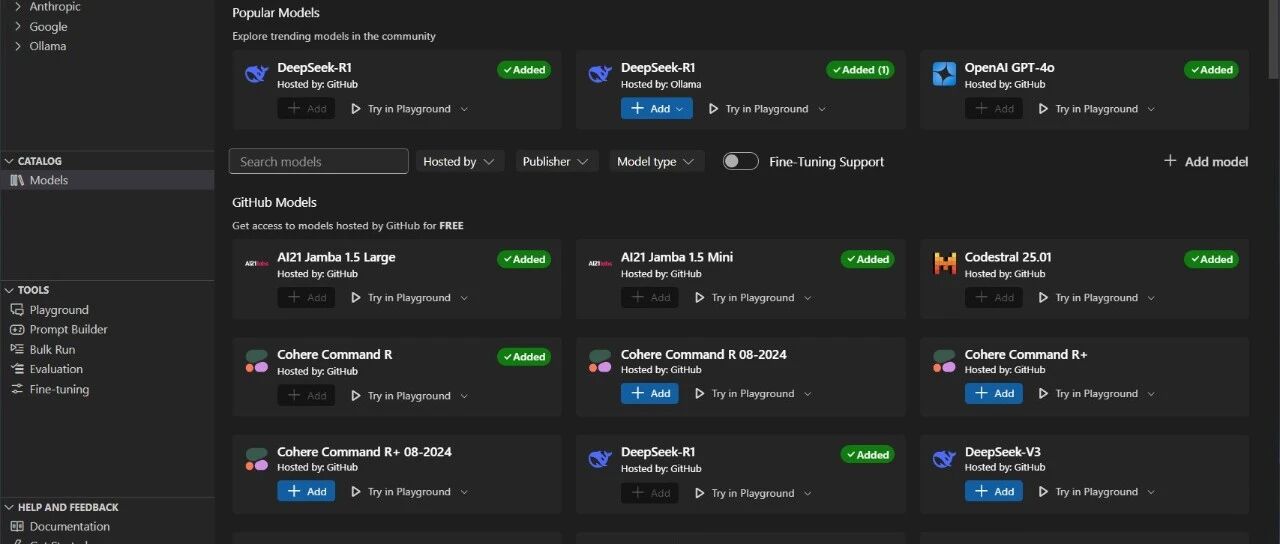Click play icon on OpenAI GPT-4o card
The height and width of the screenshot is (544, 1280).
tap(1043, 109)
